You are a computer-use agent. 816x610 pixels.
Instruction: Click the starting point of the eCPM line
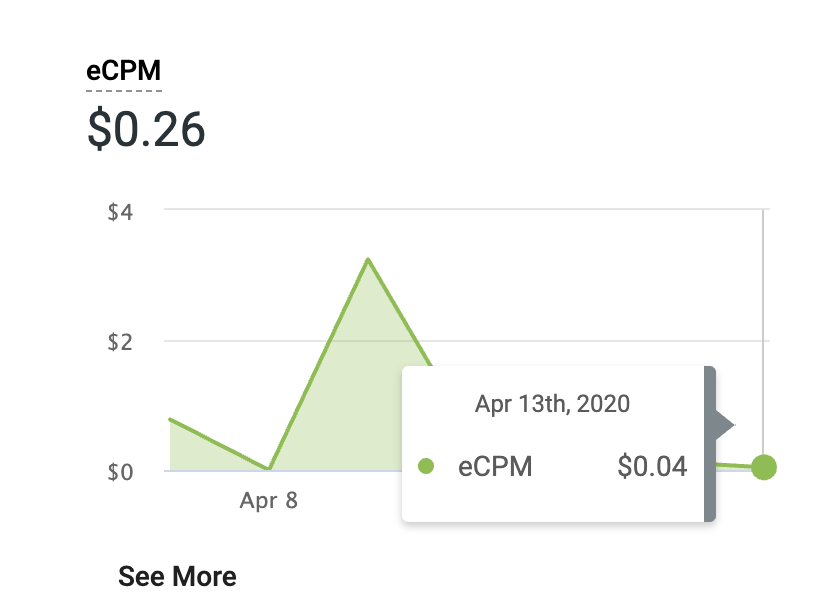click(x=170, y=419)
